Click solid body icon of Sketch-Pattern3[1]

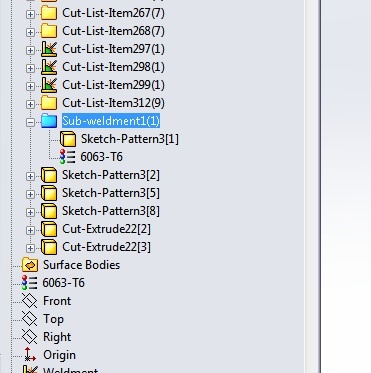coord(68,139)
